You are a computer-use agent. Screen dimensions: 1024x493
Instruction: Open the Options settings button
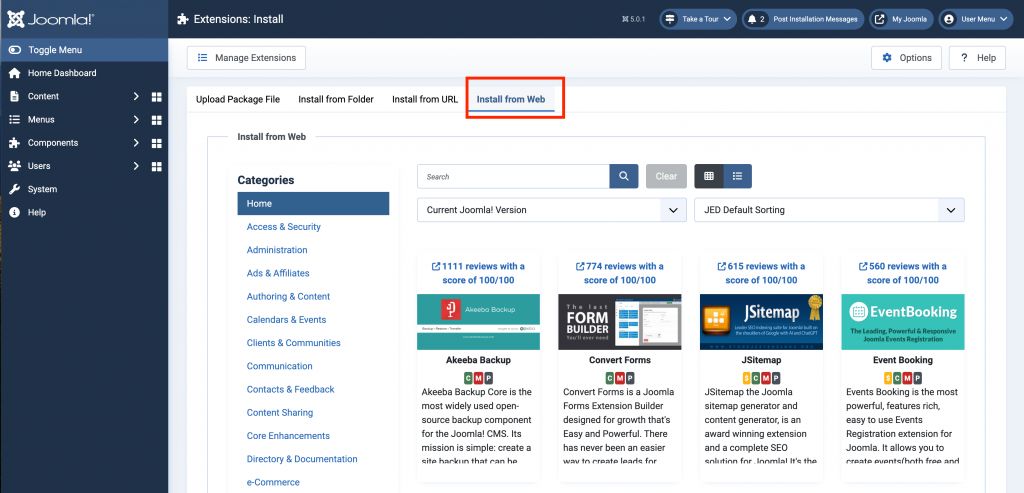(x=906, y=57)
